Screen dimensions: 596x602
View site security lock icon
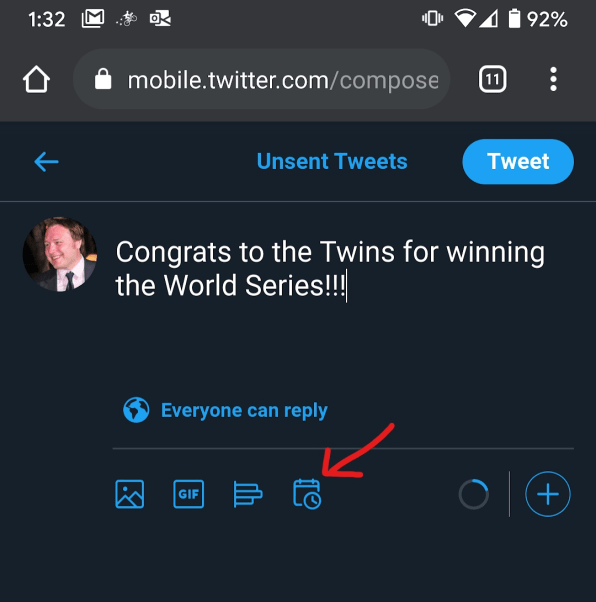(x=103, y=79)
